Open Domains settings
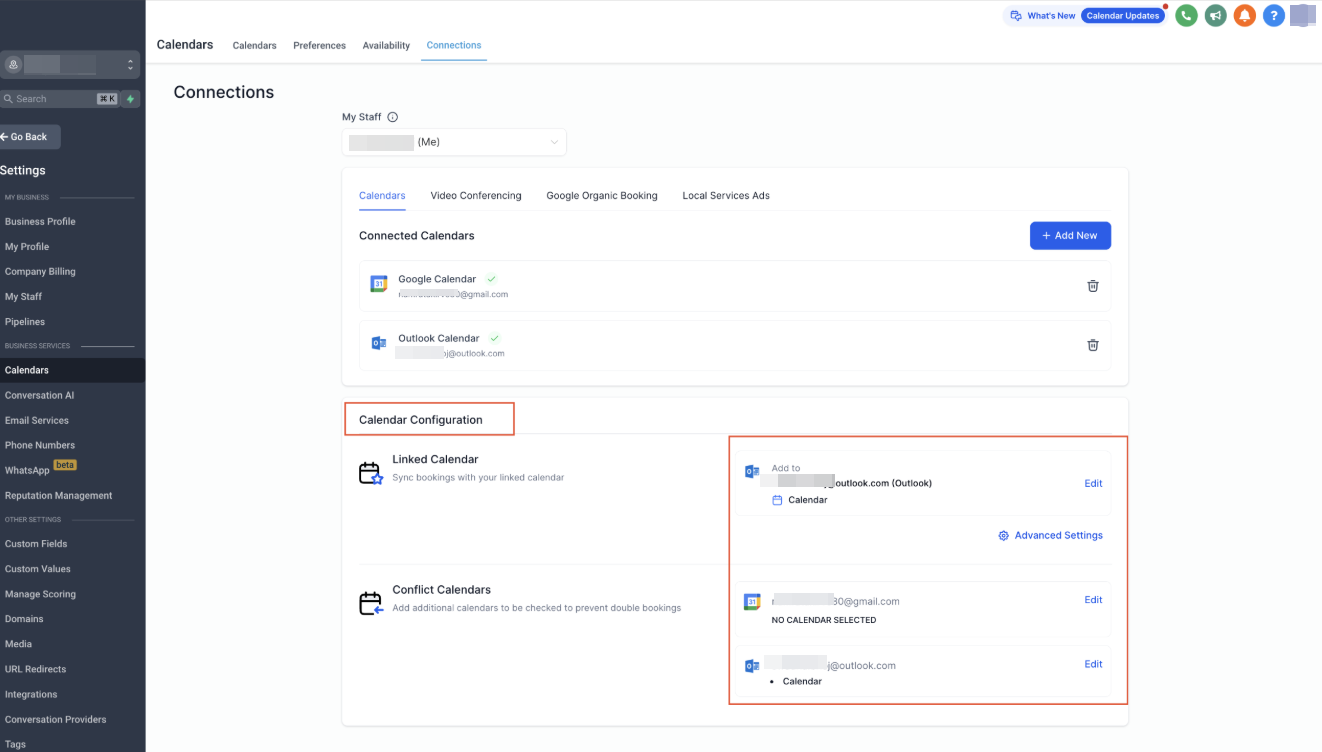The image size is (1322, 752). coord(24,619)
